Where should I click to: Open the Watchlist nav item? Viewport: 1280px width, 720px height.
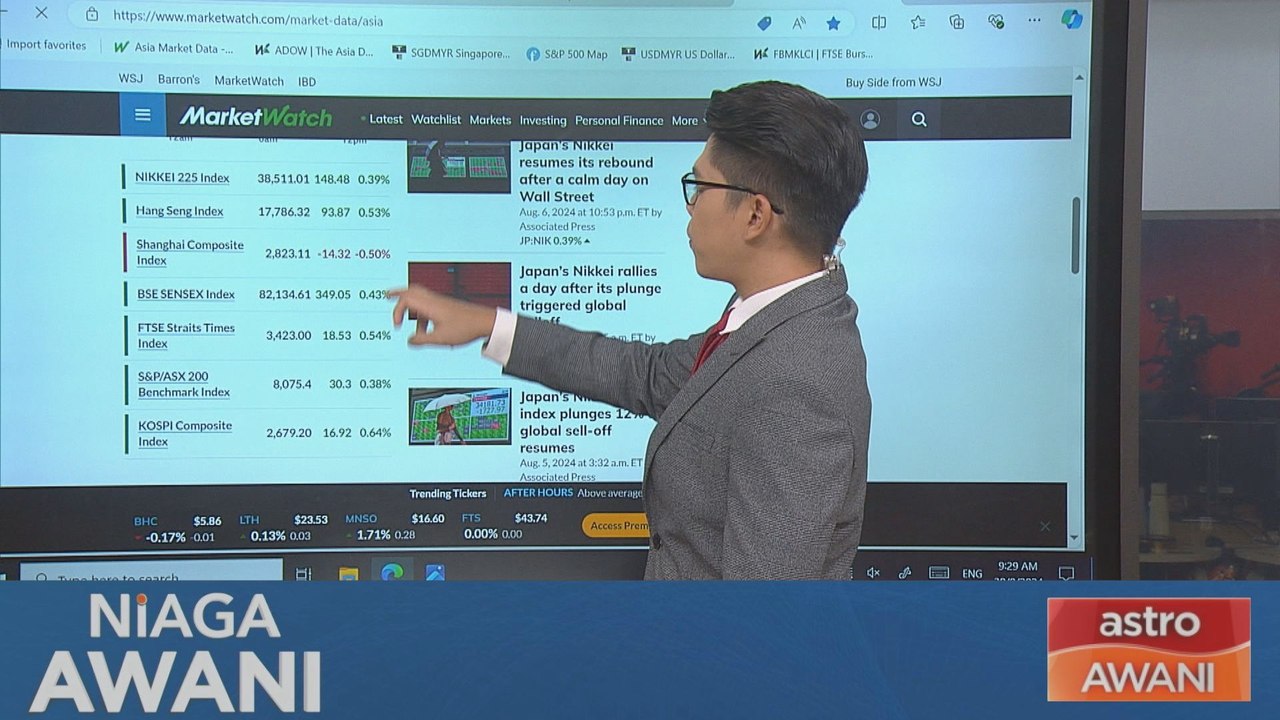[x=436, y=119]
